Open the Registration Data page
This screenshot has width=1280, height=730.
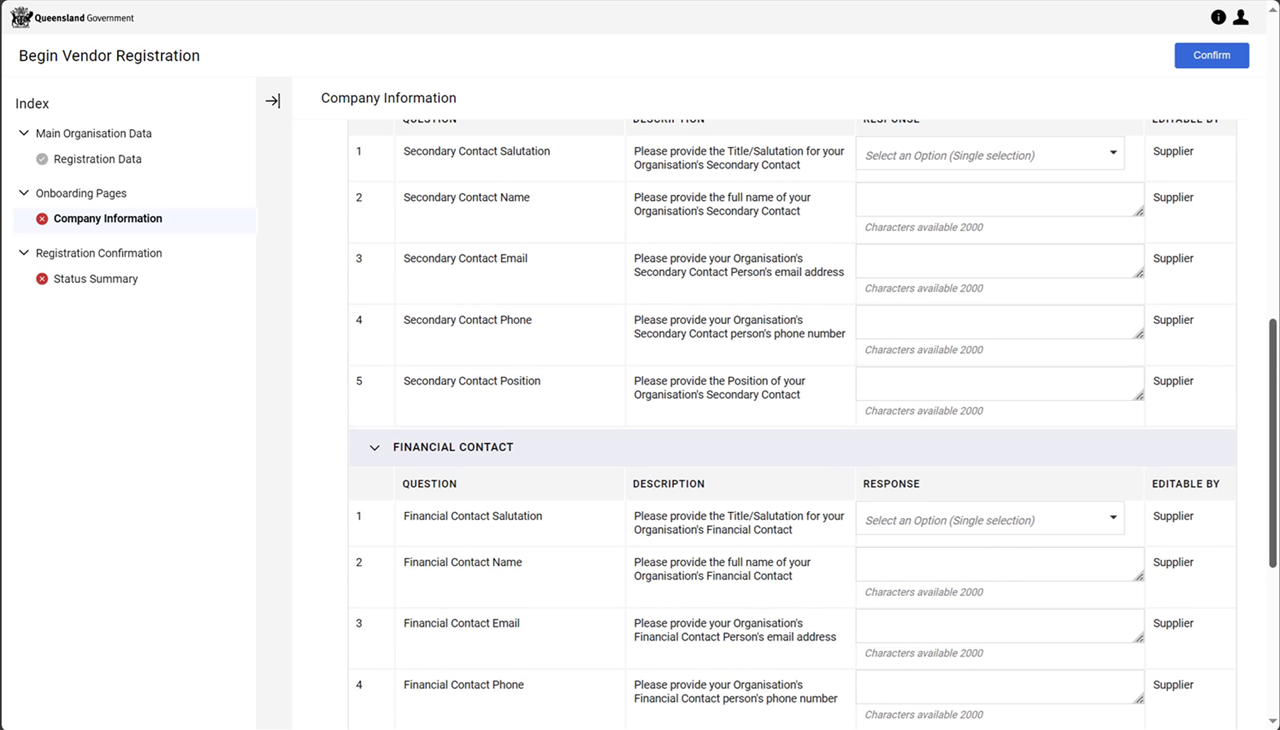pos(97,159)
